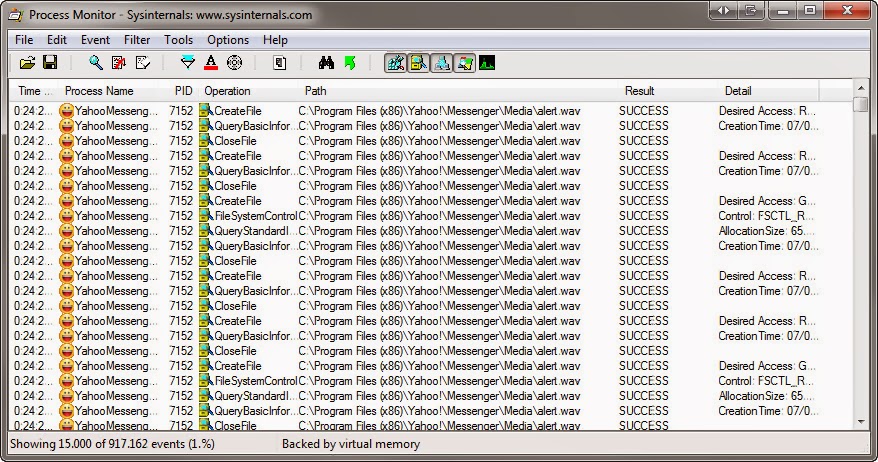Screen dimensions: 878x462
Task: Toggle Show Profiling Events button
Action: 487,63
